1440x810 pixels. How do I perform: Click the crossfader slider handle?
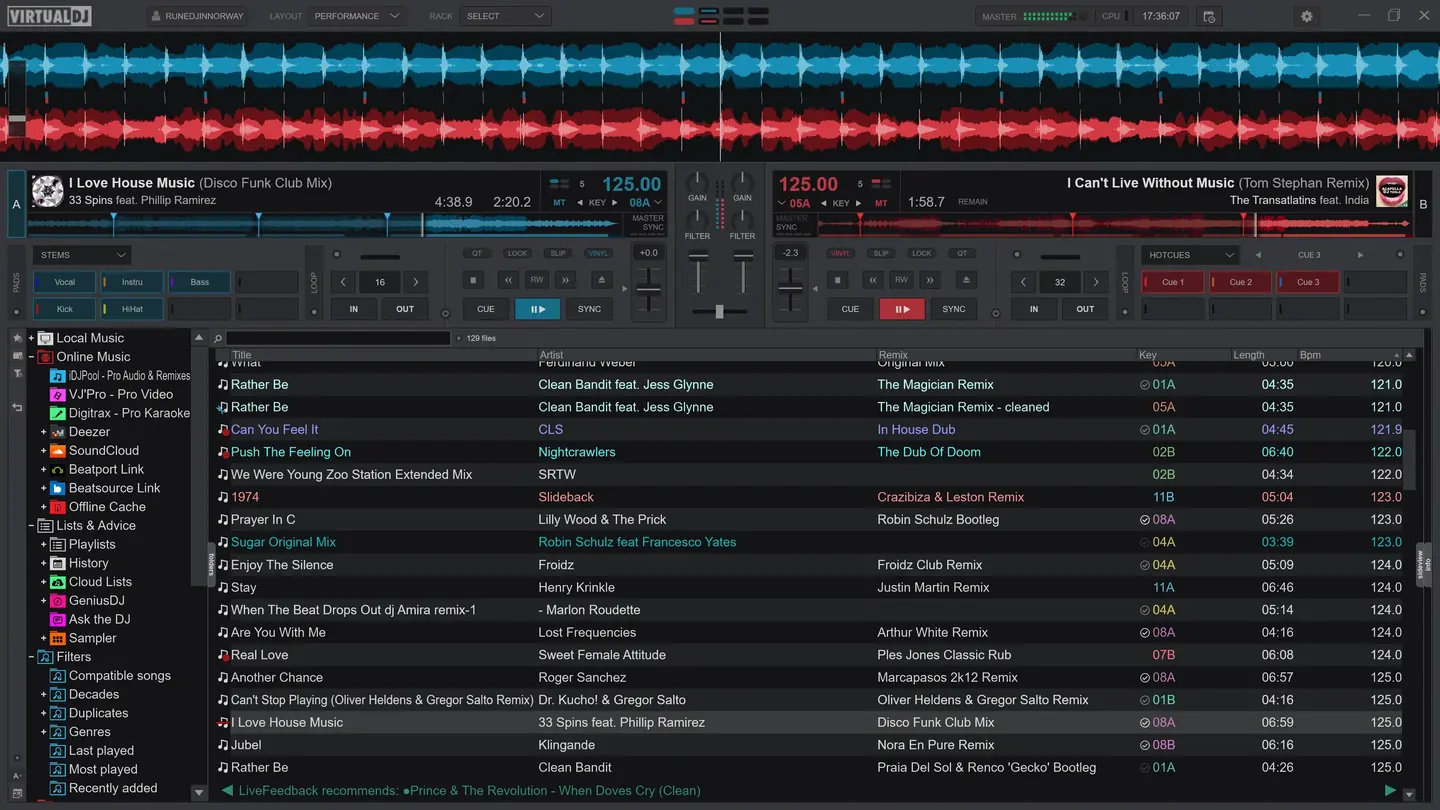[719, 311]
